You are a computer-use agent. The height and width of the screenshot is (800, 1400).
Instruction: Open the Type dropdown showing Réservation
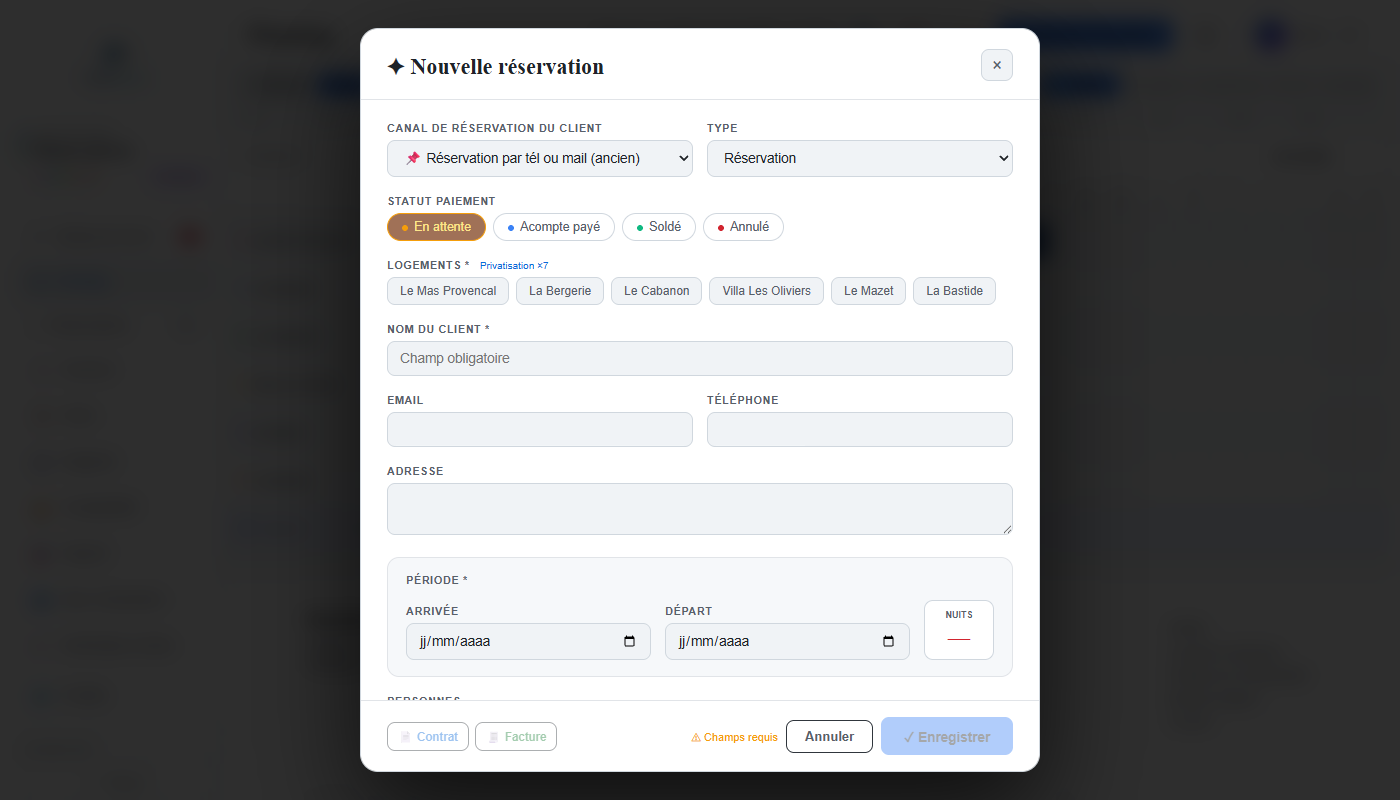coord(860,158)
